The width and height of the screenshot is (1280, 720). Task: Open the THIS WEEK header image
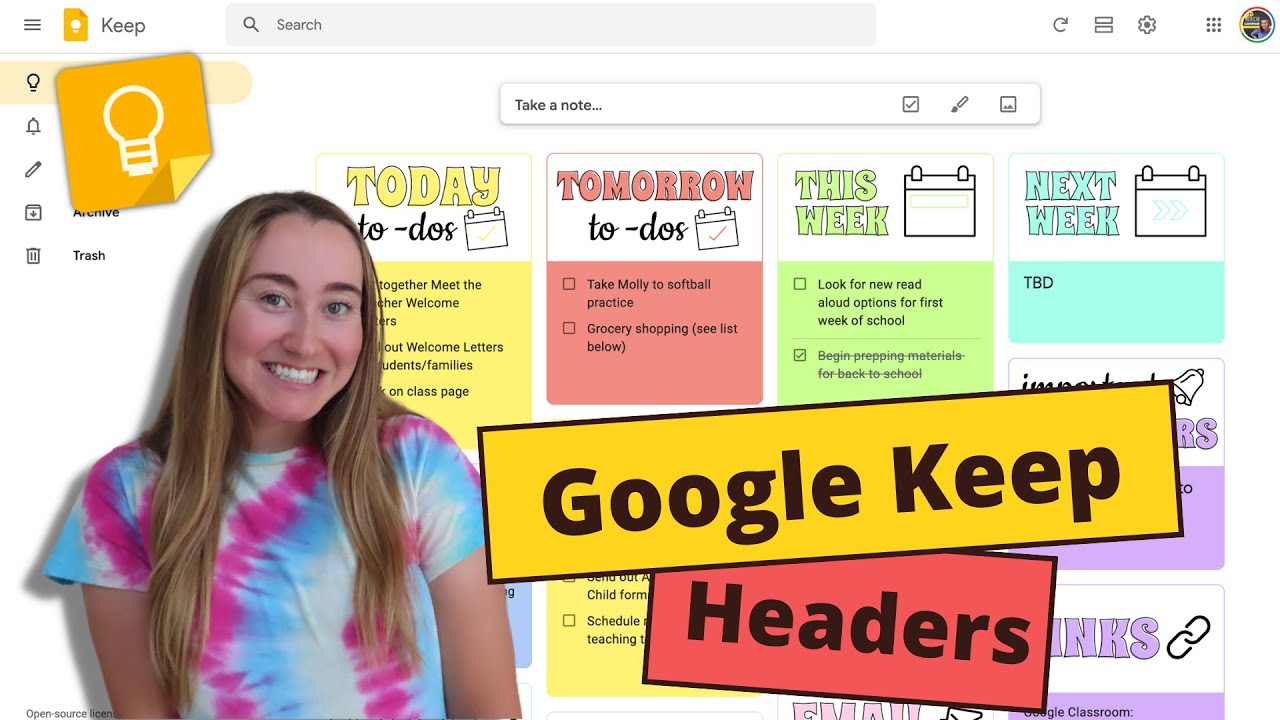coord(885,208)
